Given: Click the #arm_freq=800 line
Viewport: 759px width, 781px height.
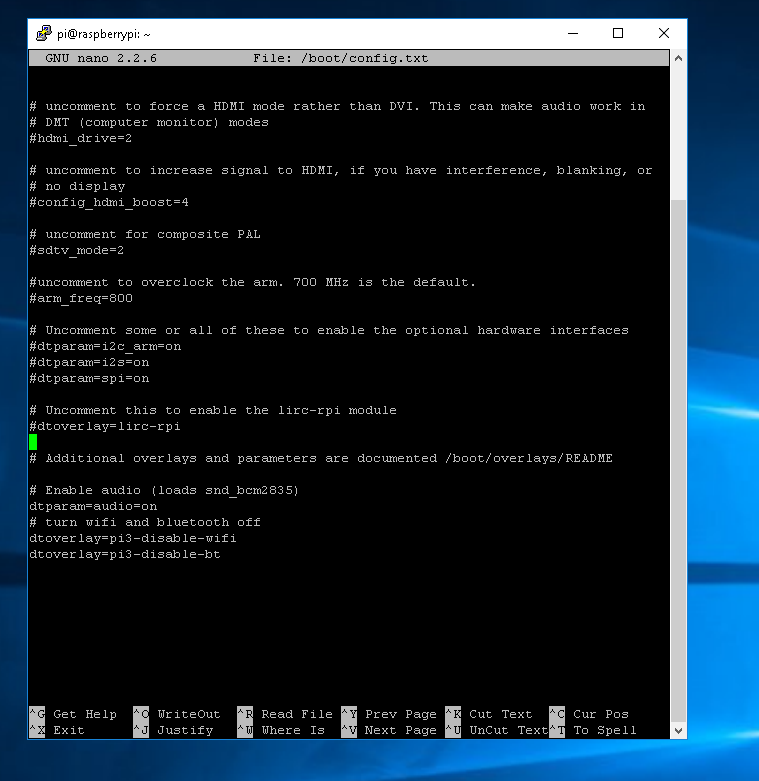Looking at the screenshot, I should point(81,298).
